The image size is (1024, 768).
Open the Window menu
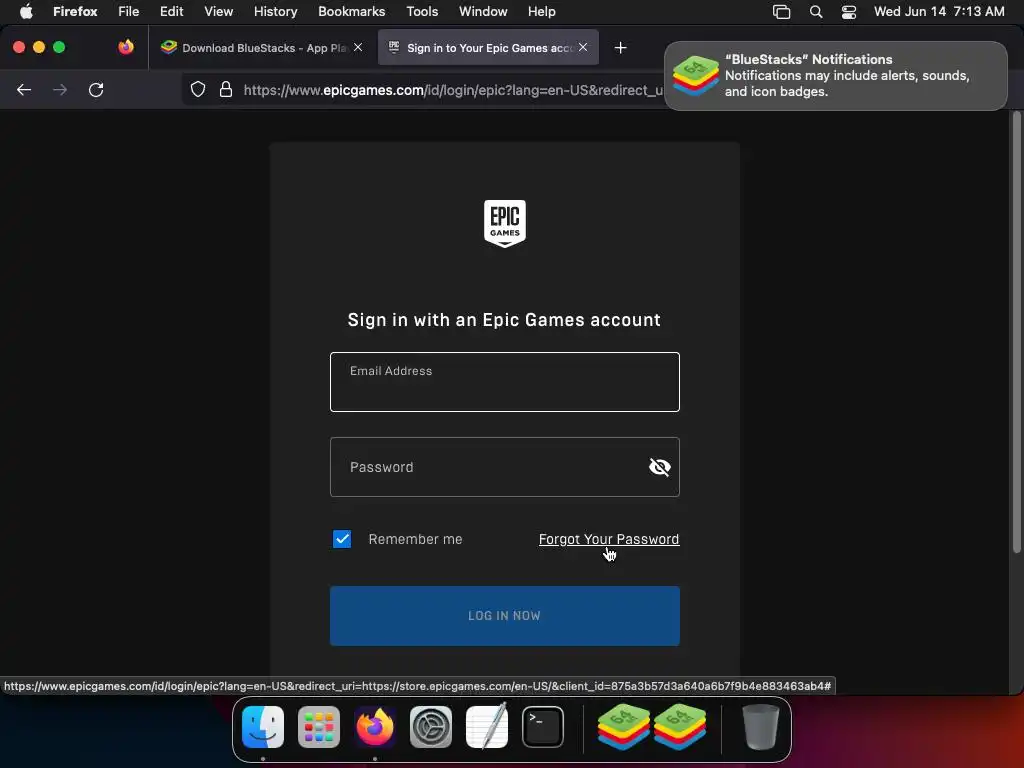click(483, 11)
